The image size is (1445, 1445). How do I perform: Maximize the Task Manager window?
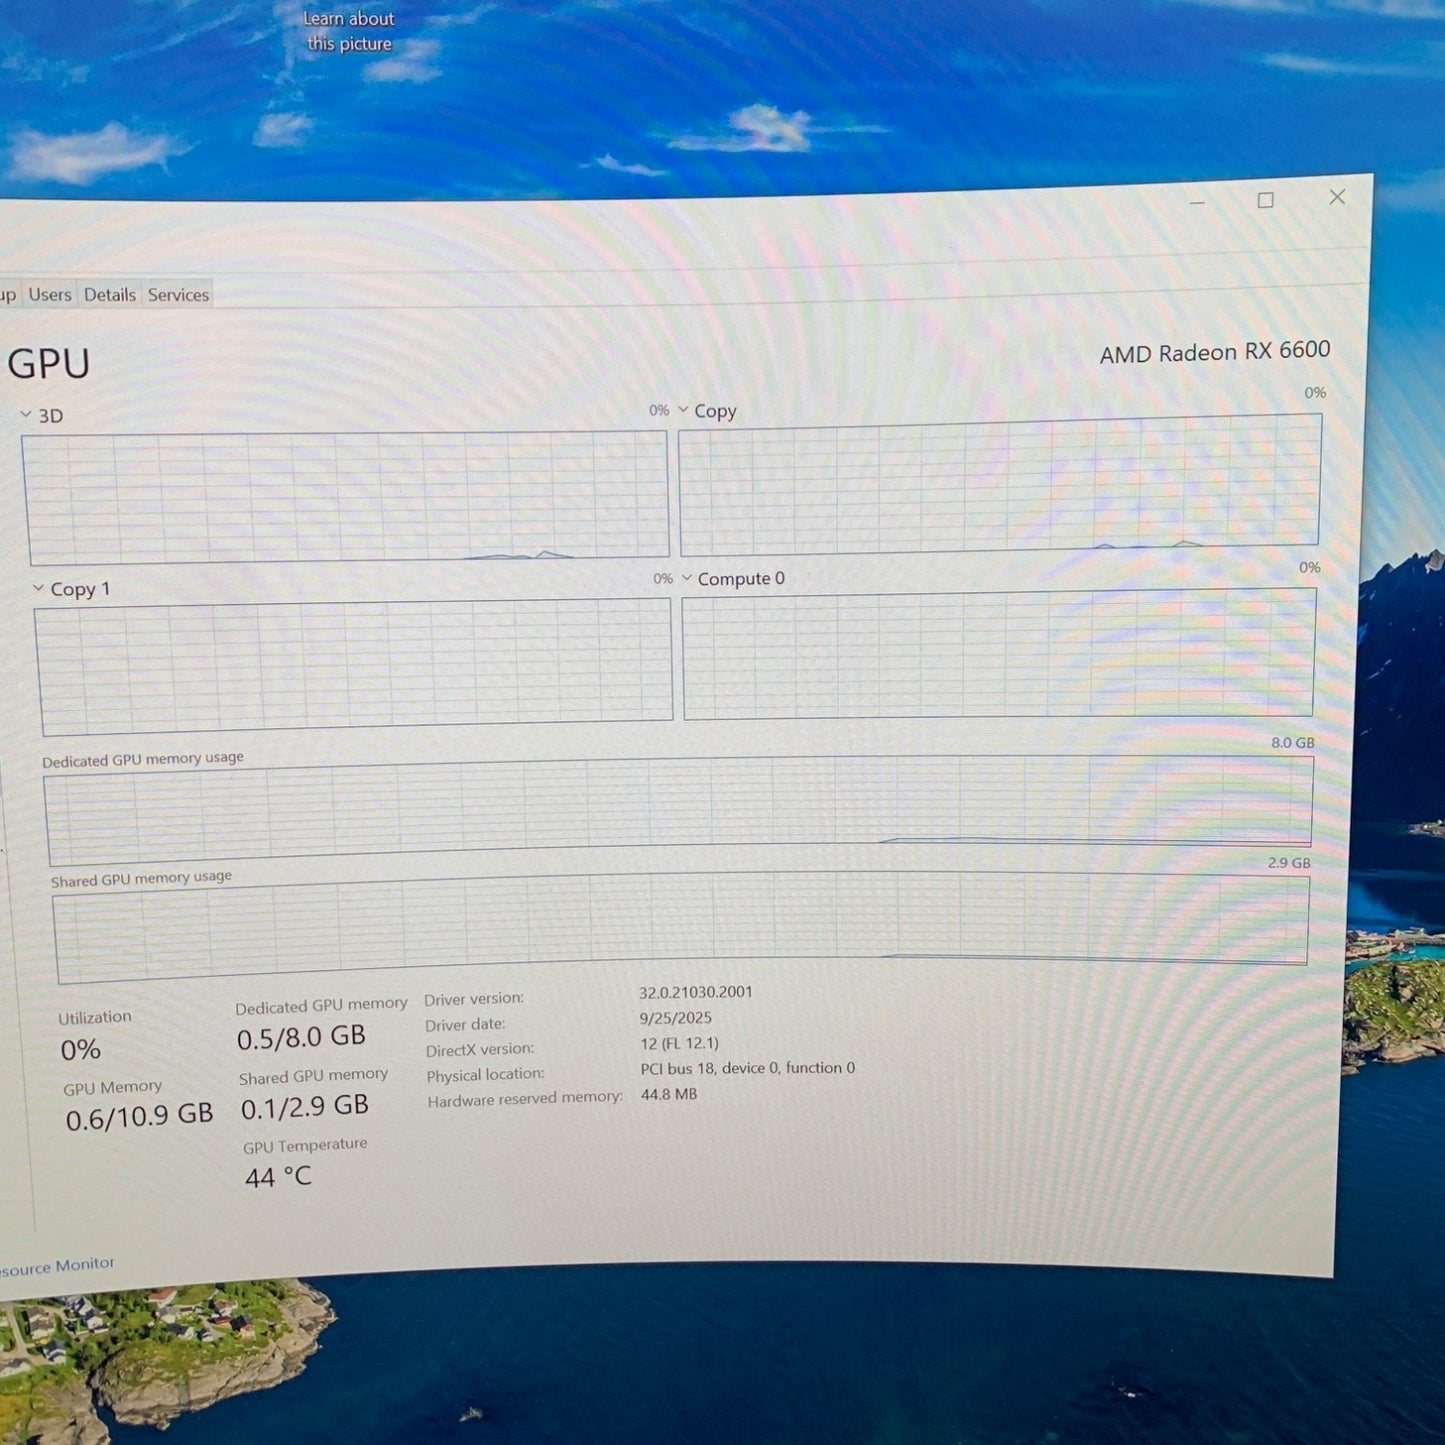pyautogui.click(x=1265, y=199)
